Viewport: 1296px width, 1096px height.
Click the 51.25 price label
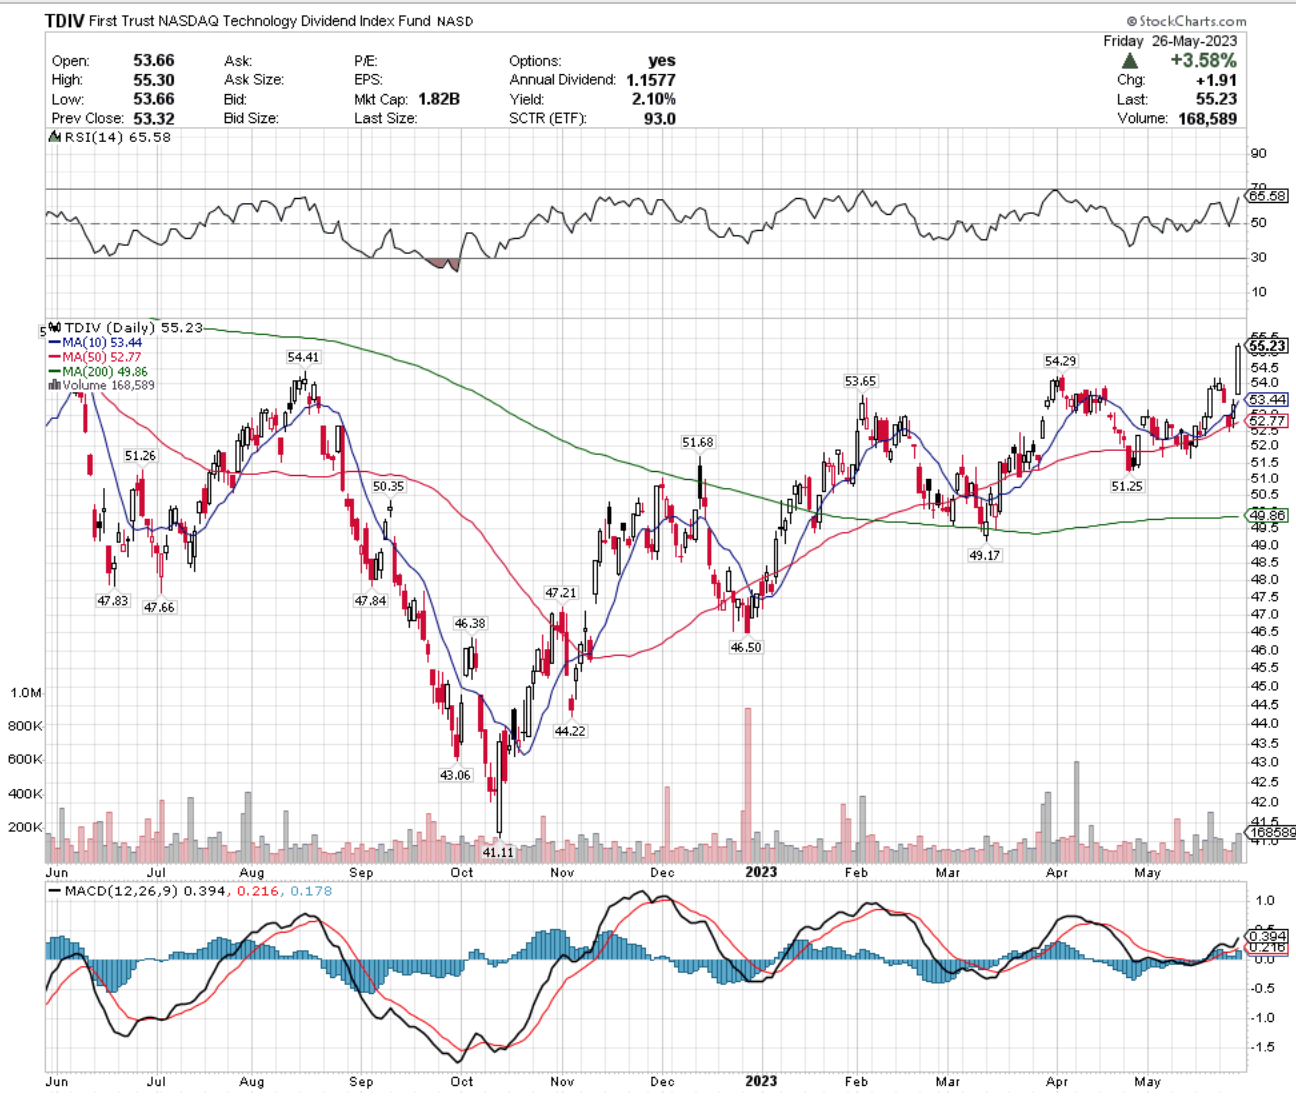click(1126, 486)
